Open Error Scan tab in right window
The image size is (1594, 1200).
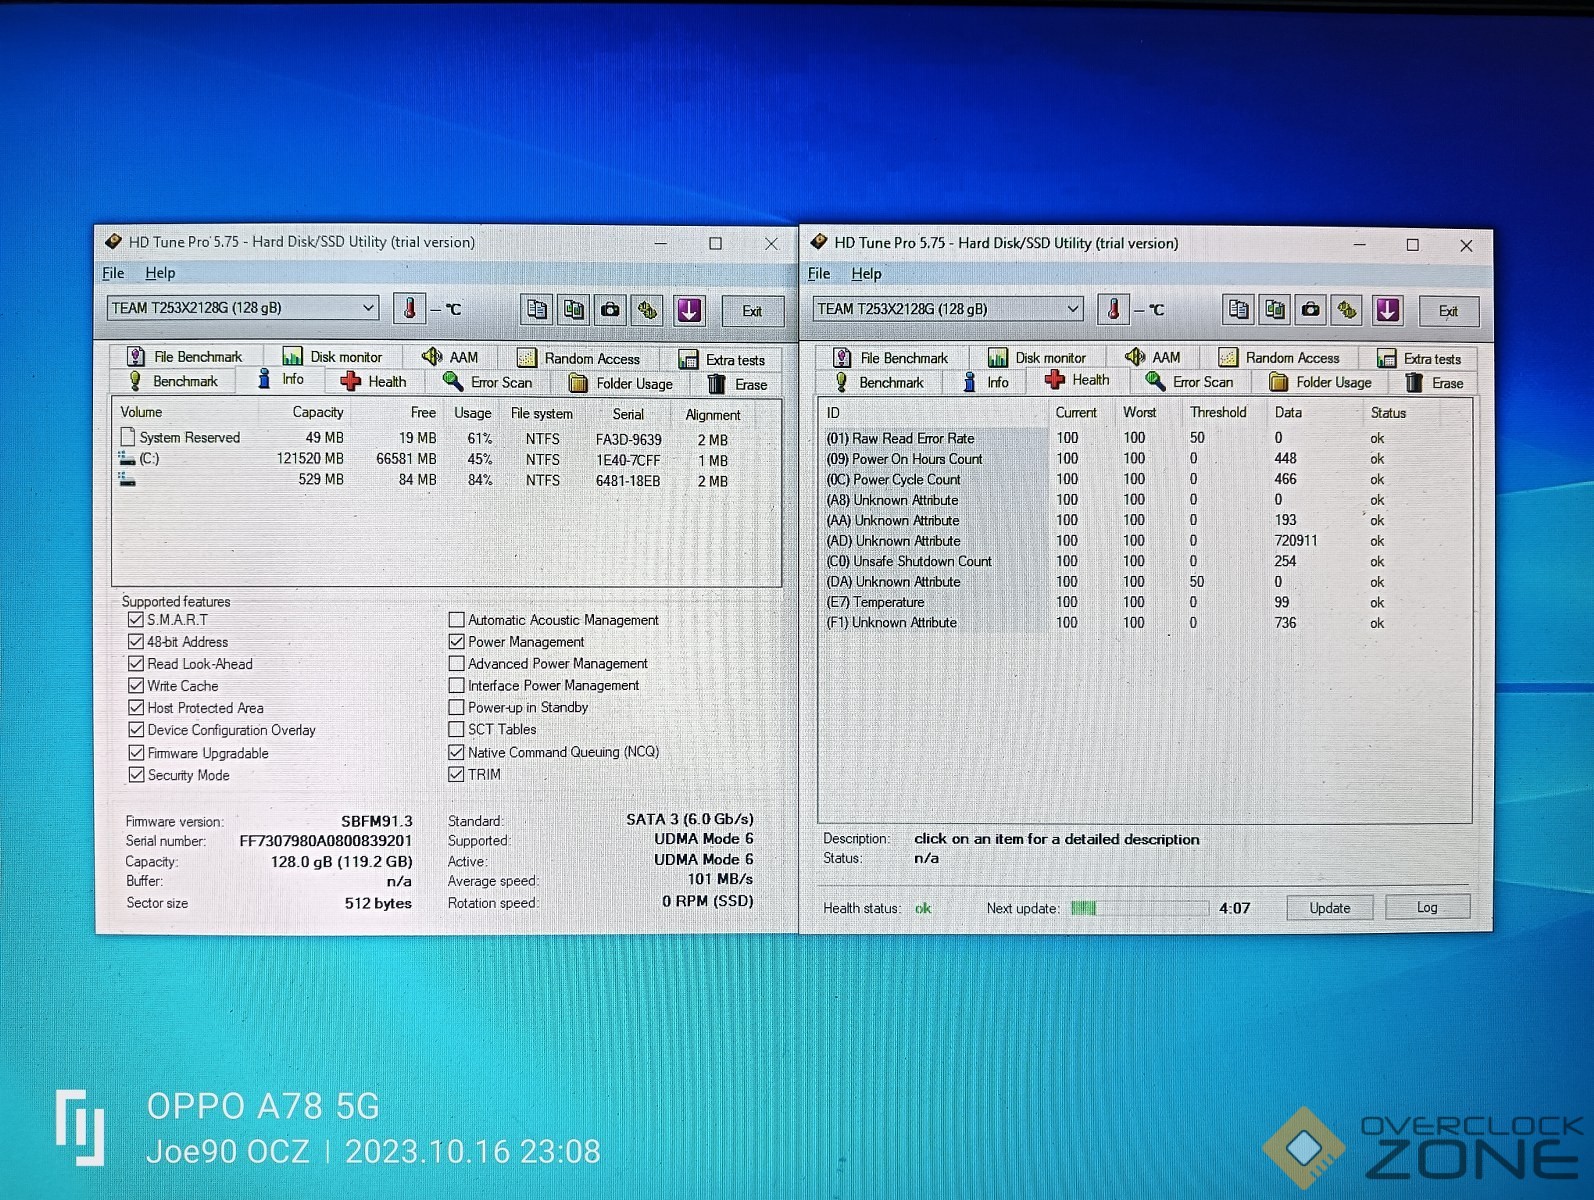click(x=1191, y=381)
